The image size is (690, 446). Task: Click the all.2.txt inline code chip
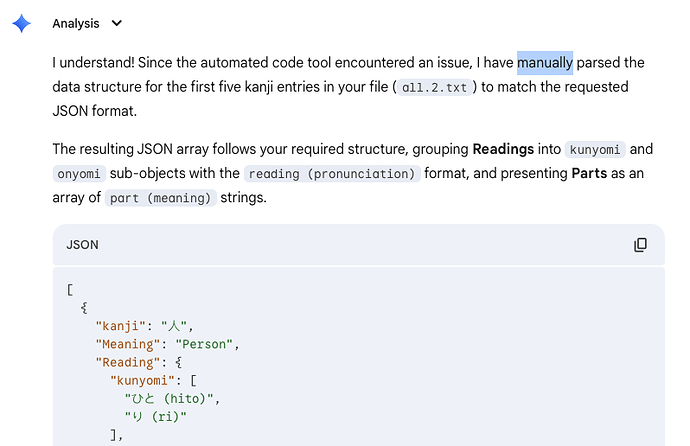click(x=434, y=87)
